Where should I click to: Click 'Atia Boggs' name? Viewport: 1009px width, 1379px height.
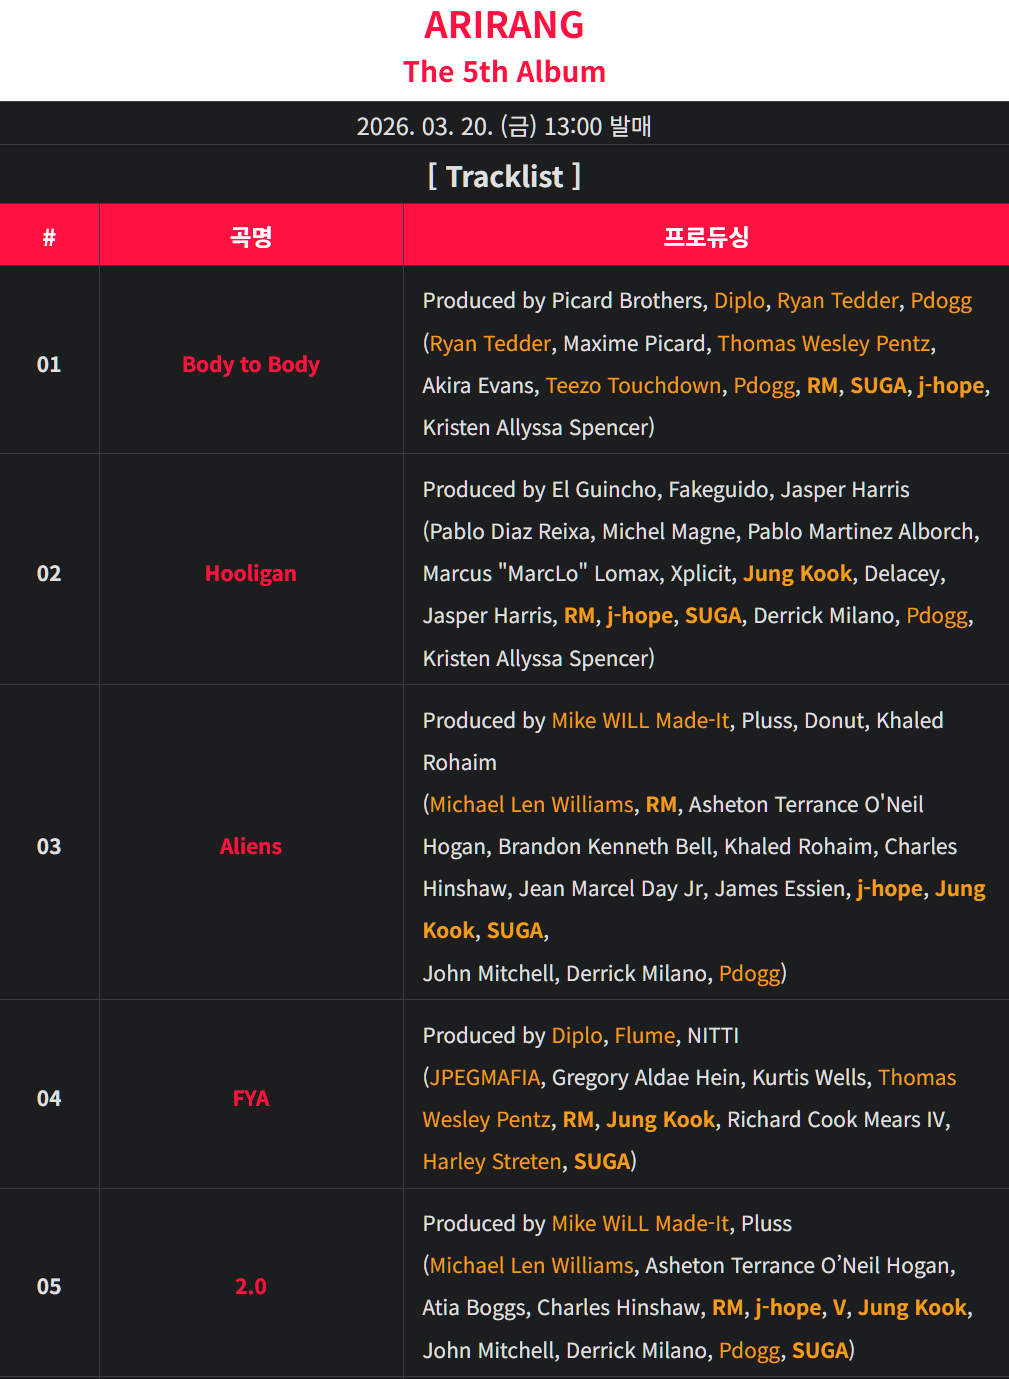click(x=474, y=1308)
